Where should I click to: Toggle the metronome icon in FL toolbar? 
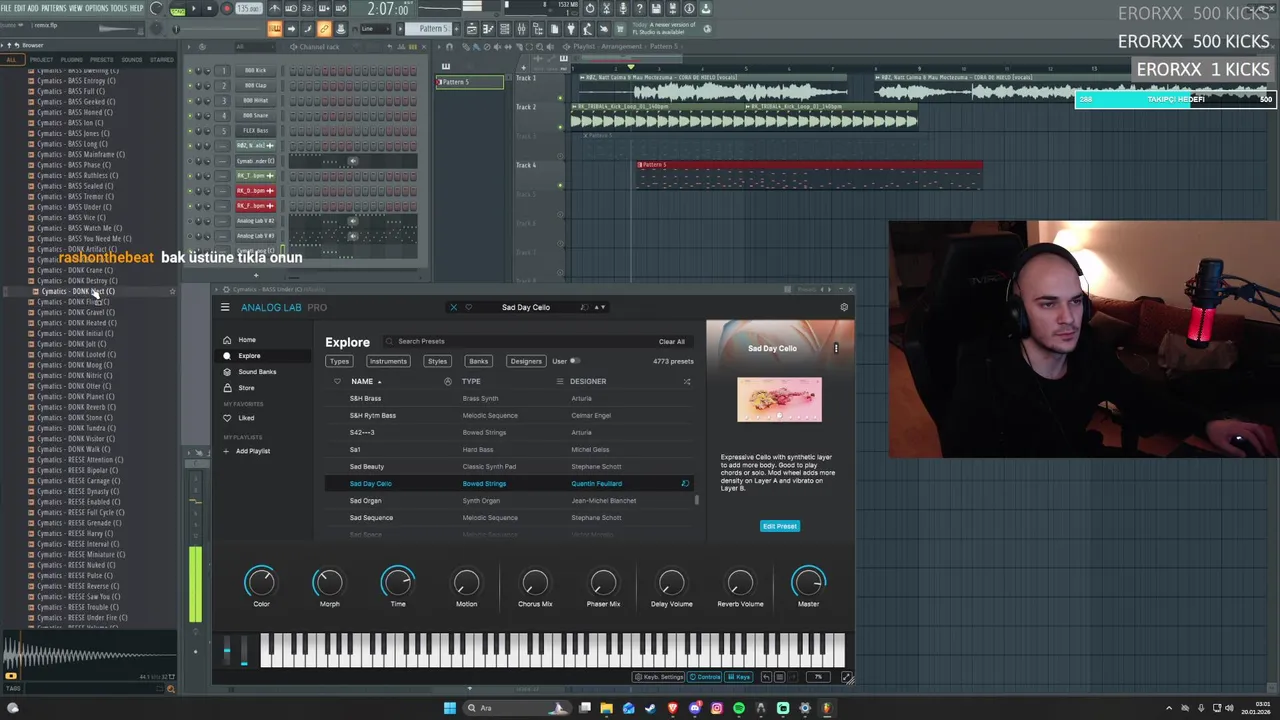point(274,9)
